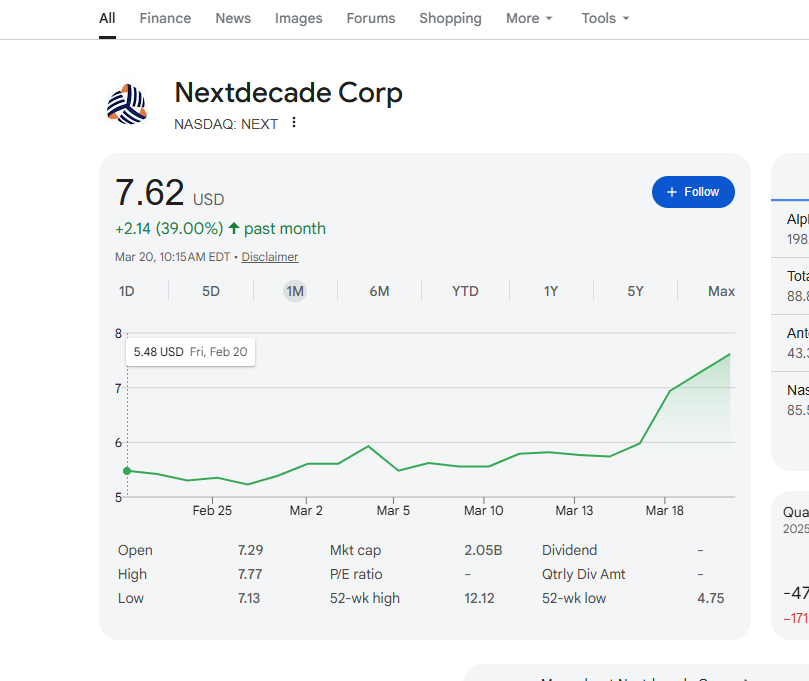
Task: Switch to the Finance tab
Action: 165,18
